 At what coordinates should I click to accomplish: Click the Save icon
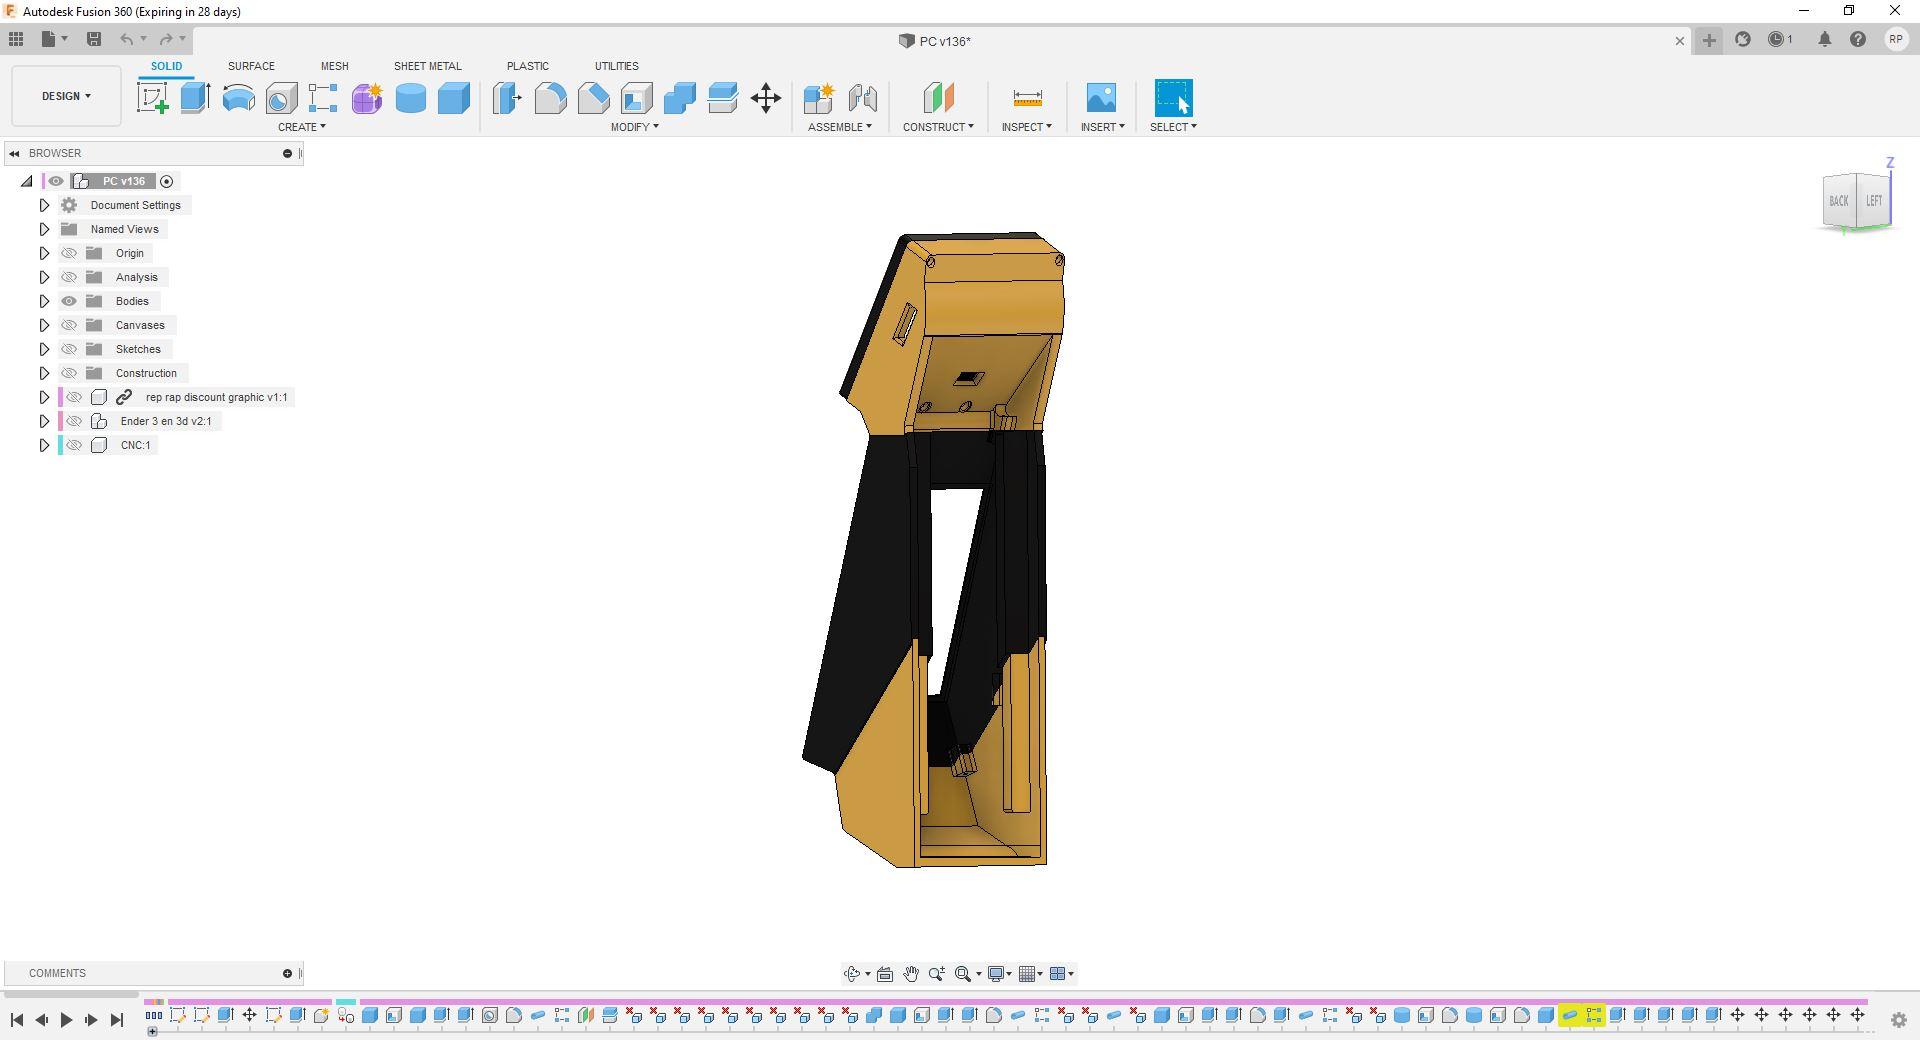click(94, 39)
